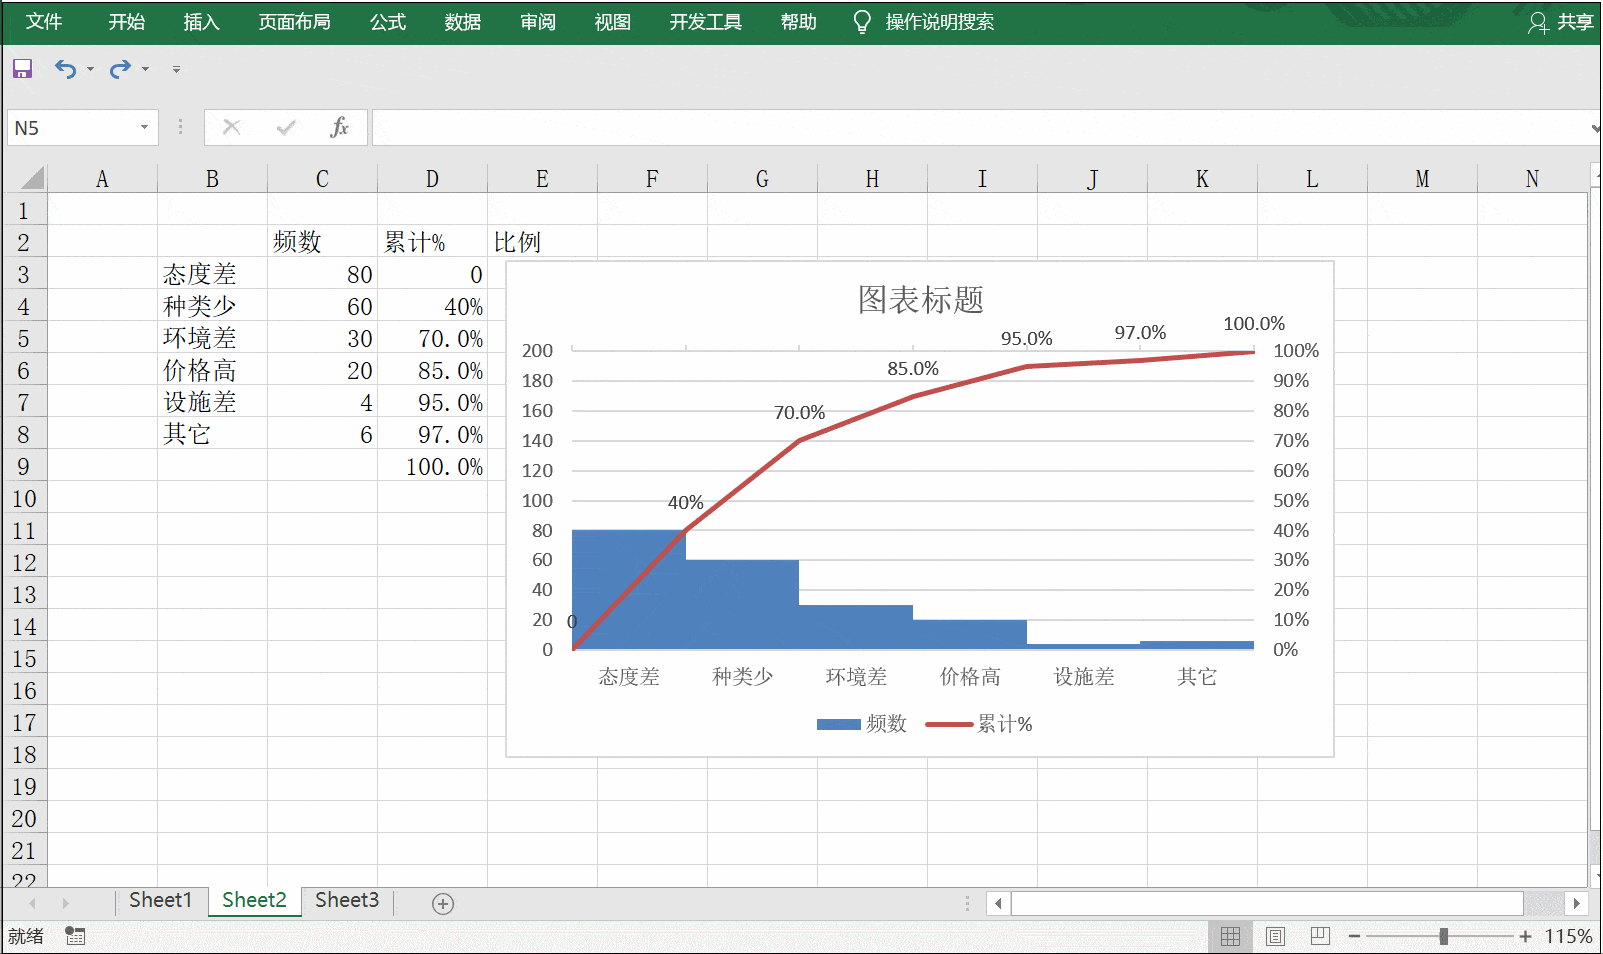The image size is (1603, 954).
Task: Switch to Sheet3 worksheet tab
Action: [347, 900]
